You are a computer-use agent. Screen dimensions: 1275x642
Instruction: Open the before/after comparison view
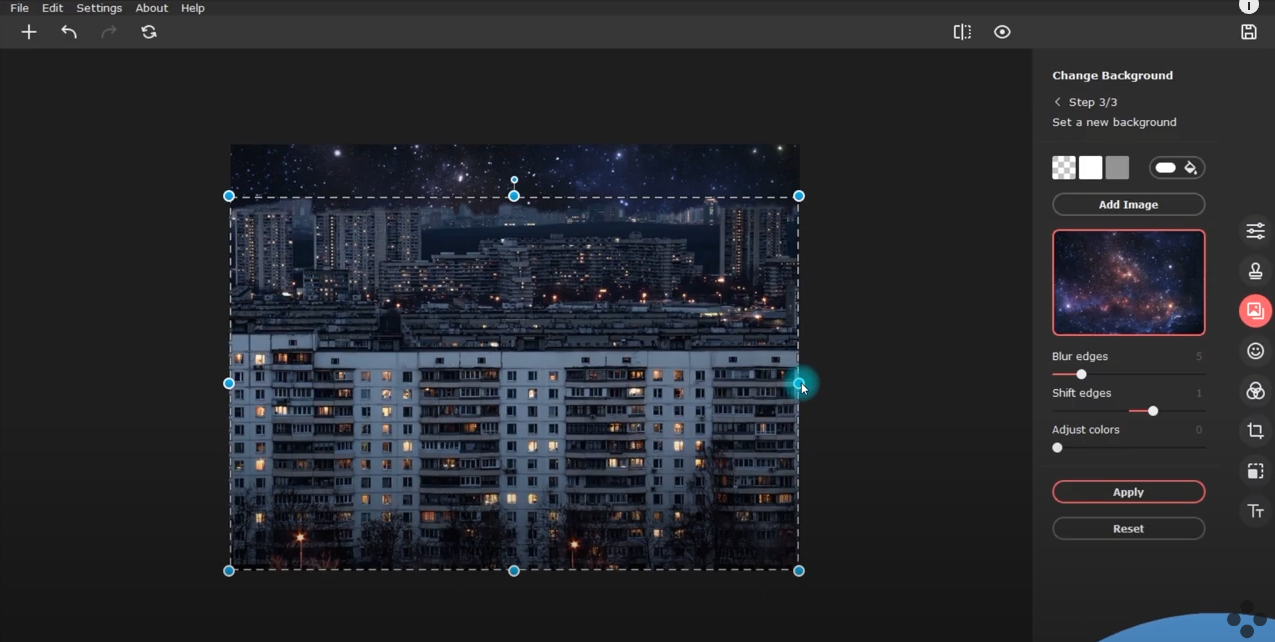(961, 31)
